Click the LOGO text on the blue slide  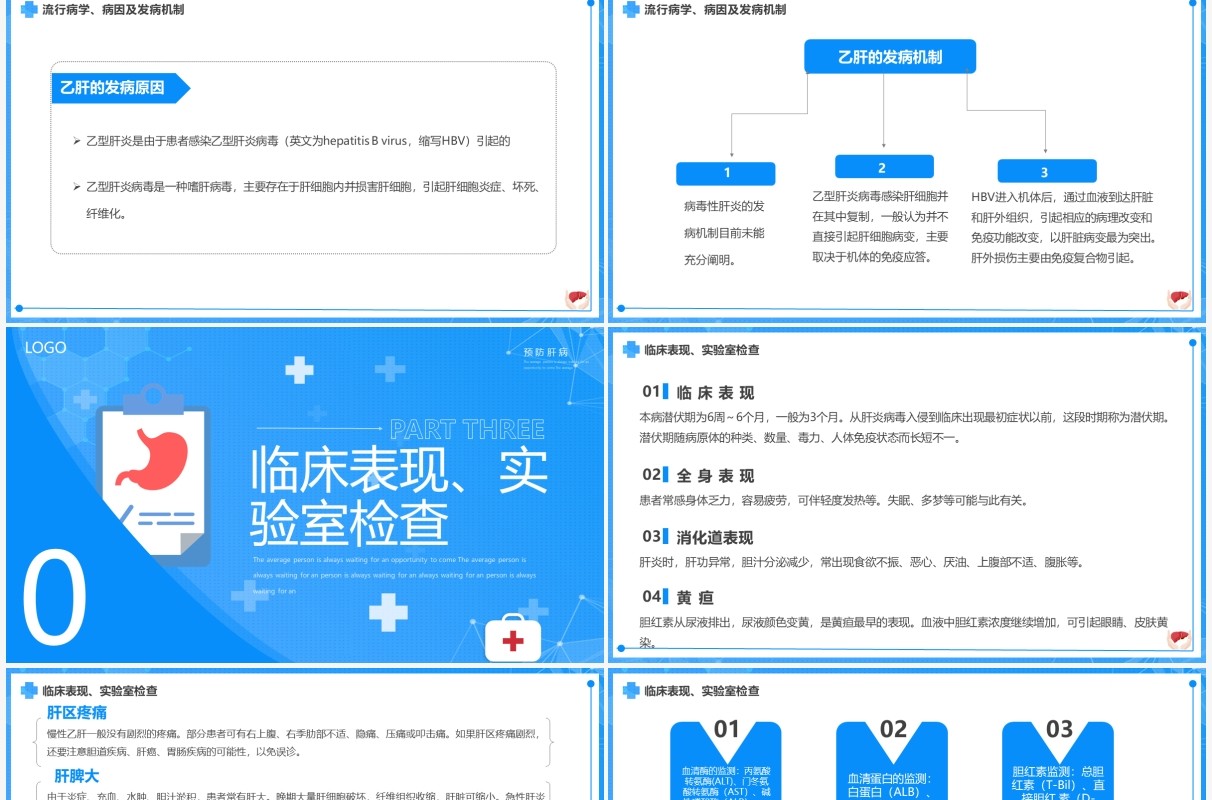coord(46,348)
